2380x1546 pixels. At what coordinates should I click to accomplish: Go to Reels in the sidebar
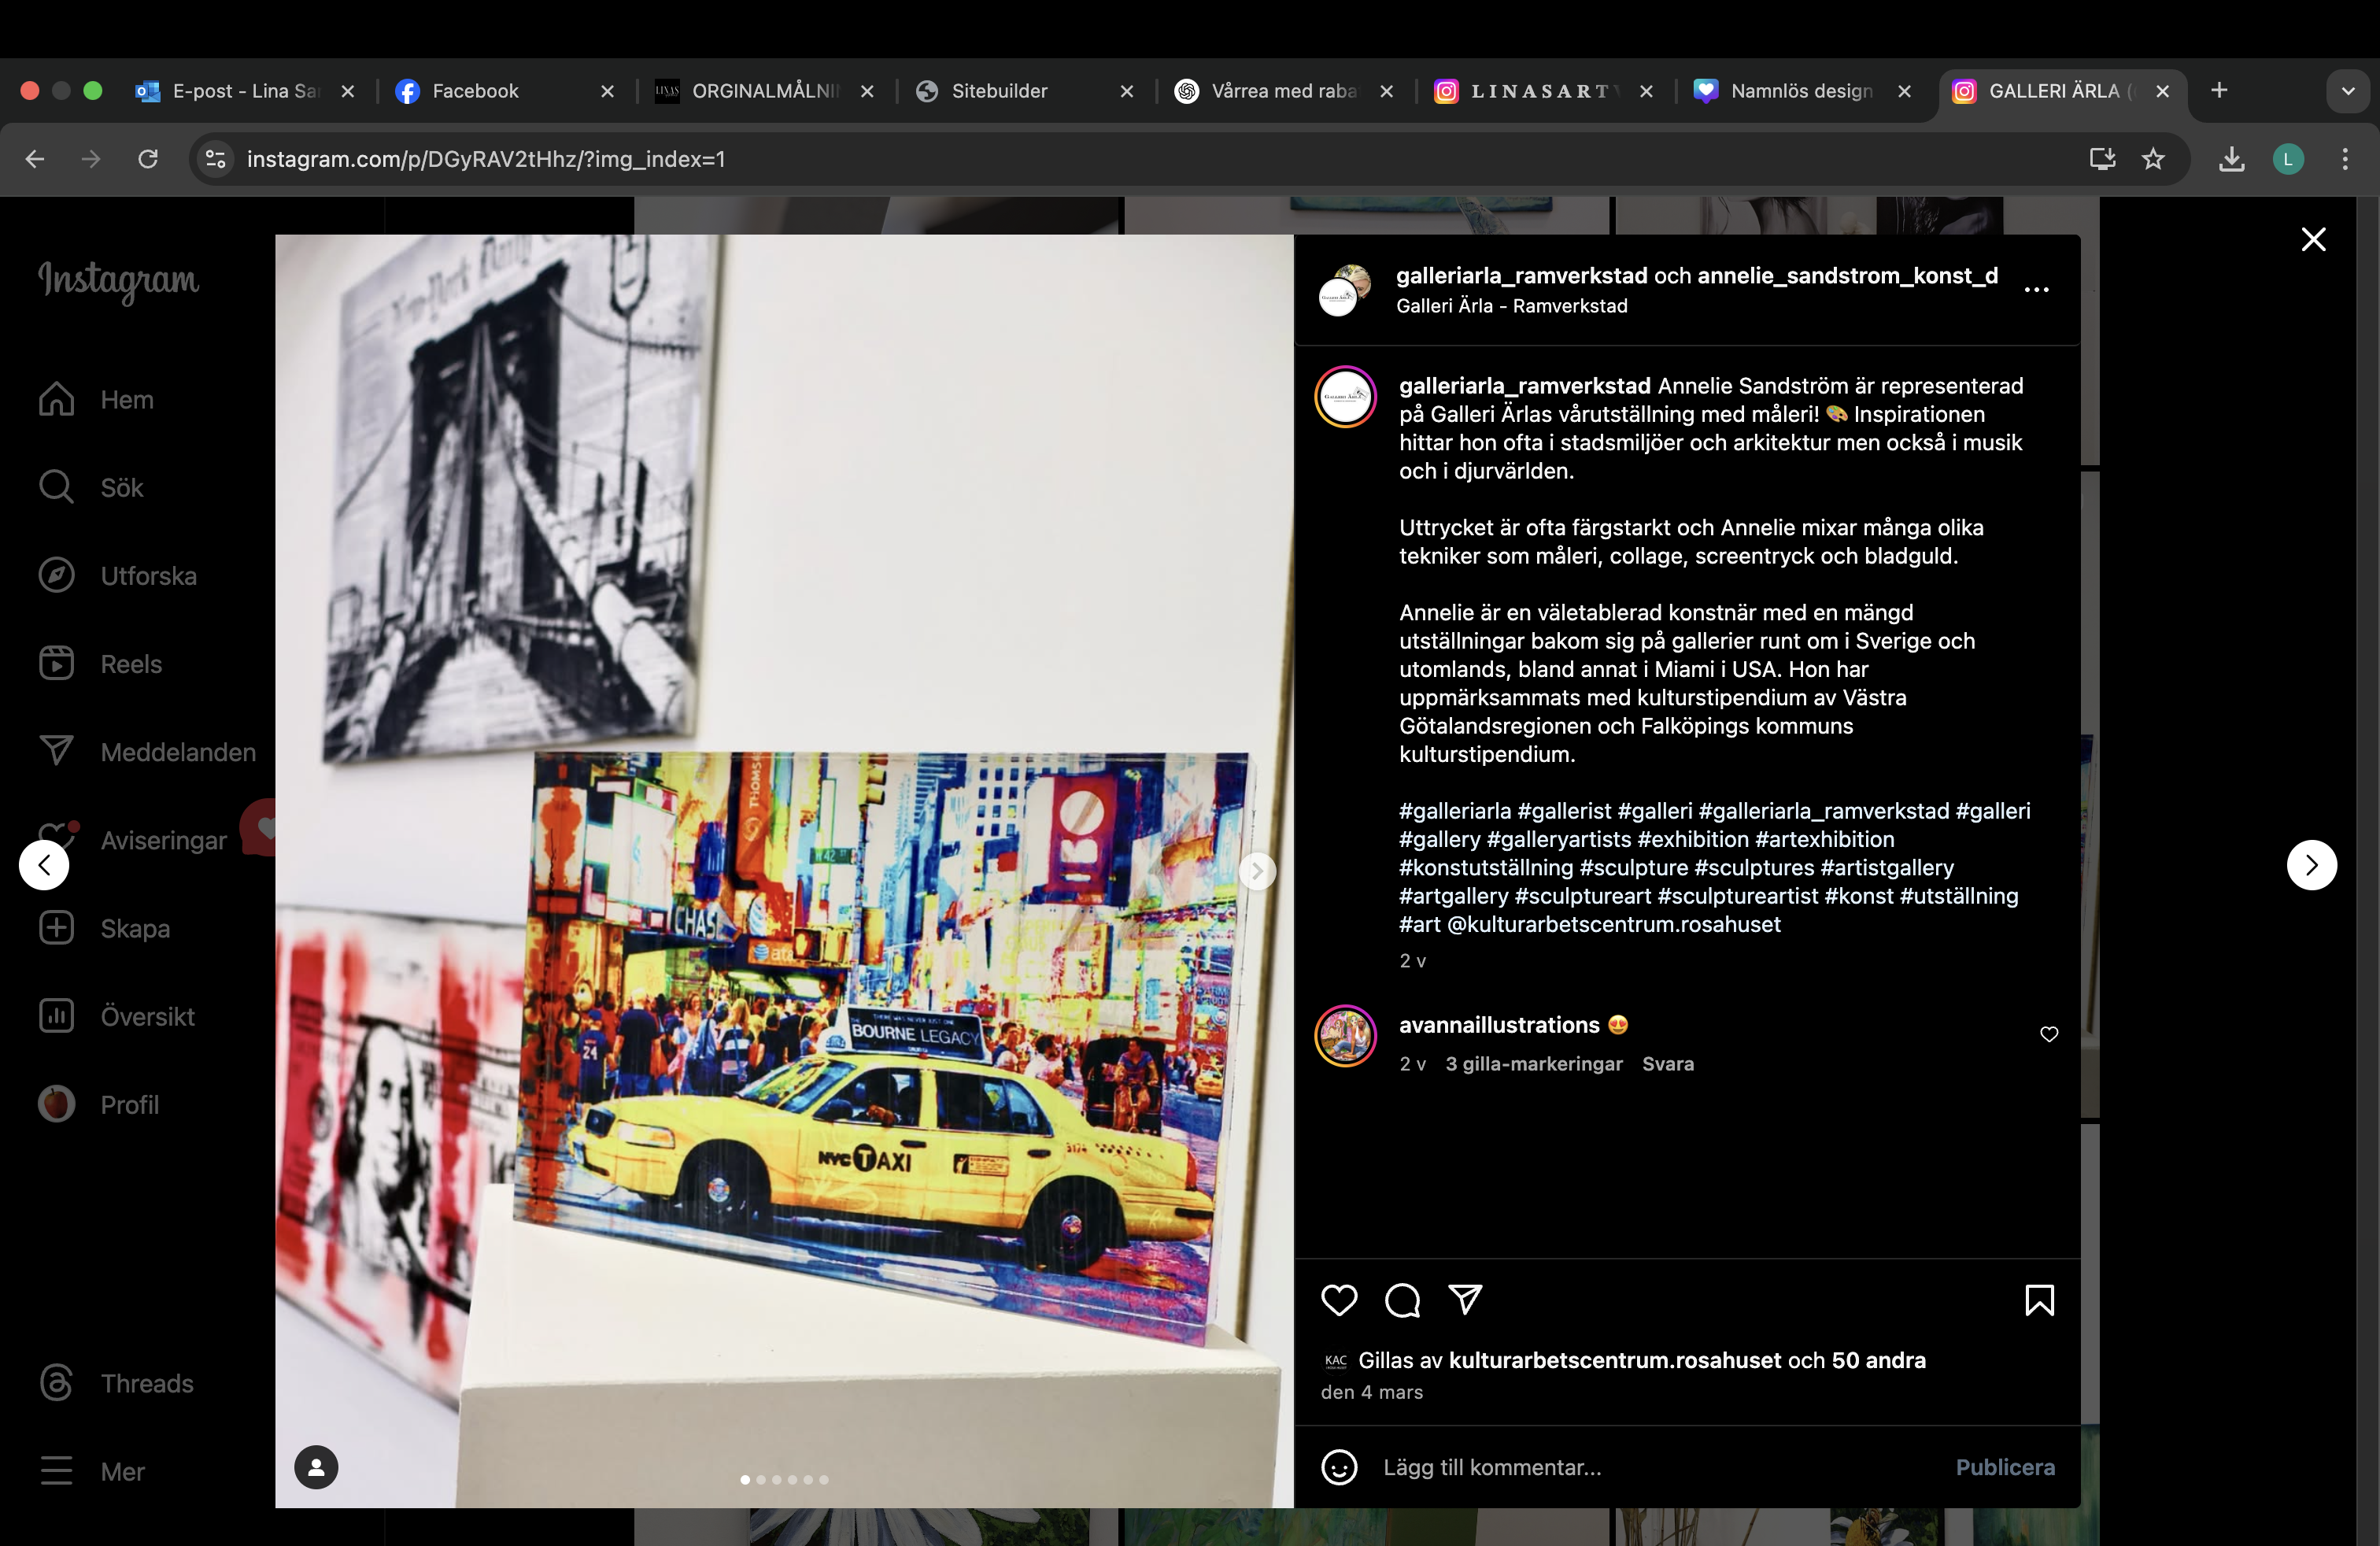(x=100, y=664)
